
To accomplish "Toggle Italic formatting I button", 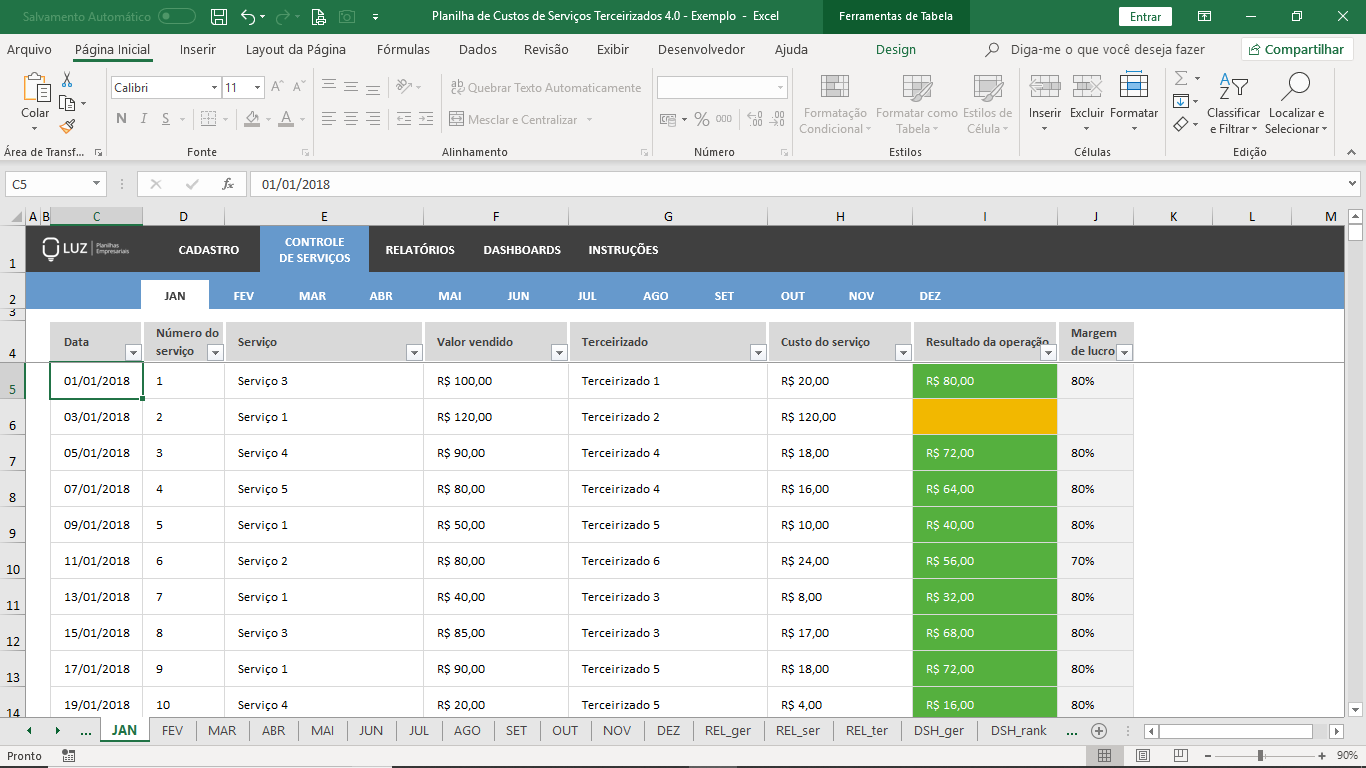I will click(144, 119).
